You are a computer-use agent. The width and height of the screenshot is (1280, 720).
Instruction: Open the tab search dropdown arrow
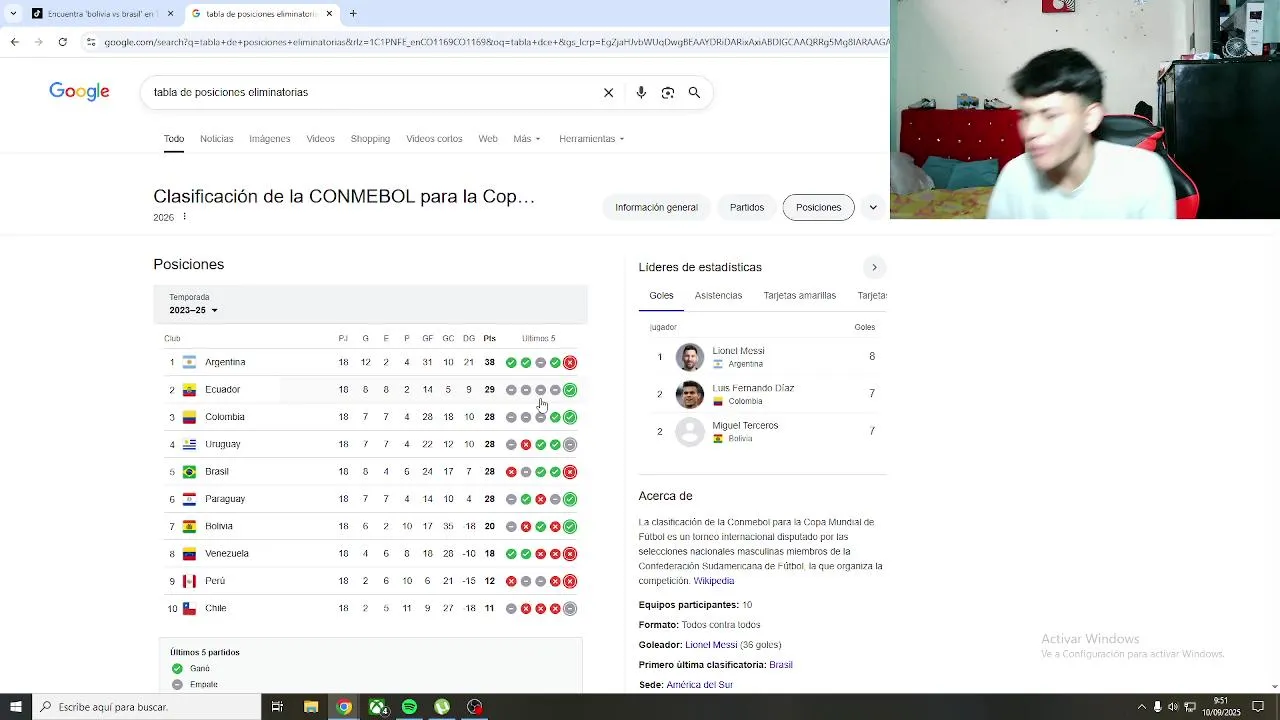[12, 13]
